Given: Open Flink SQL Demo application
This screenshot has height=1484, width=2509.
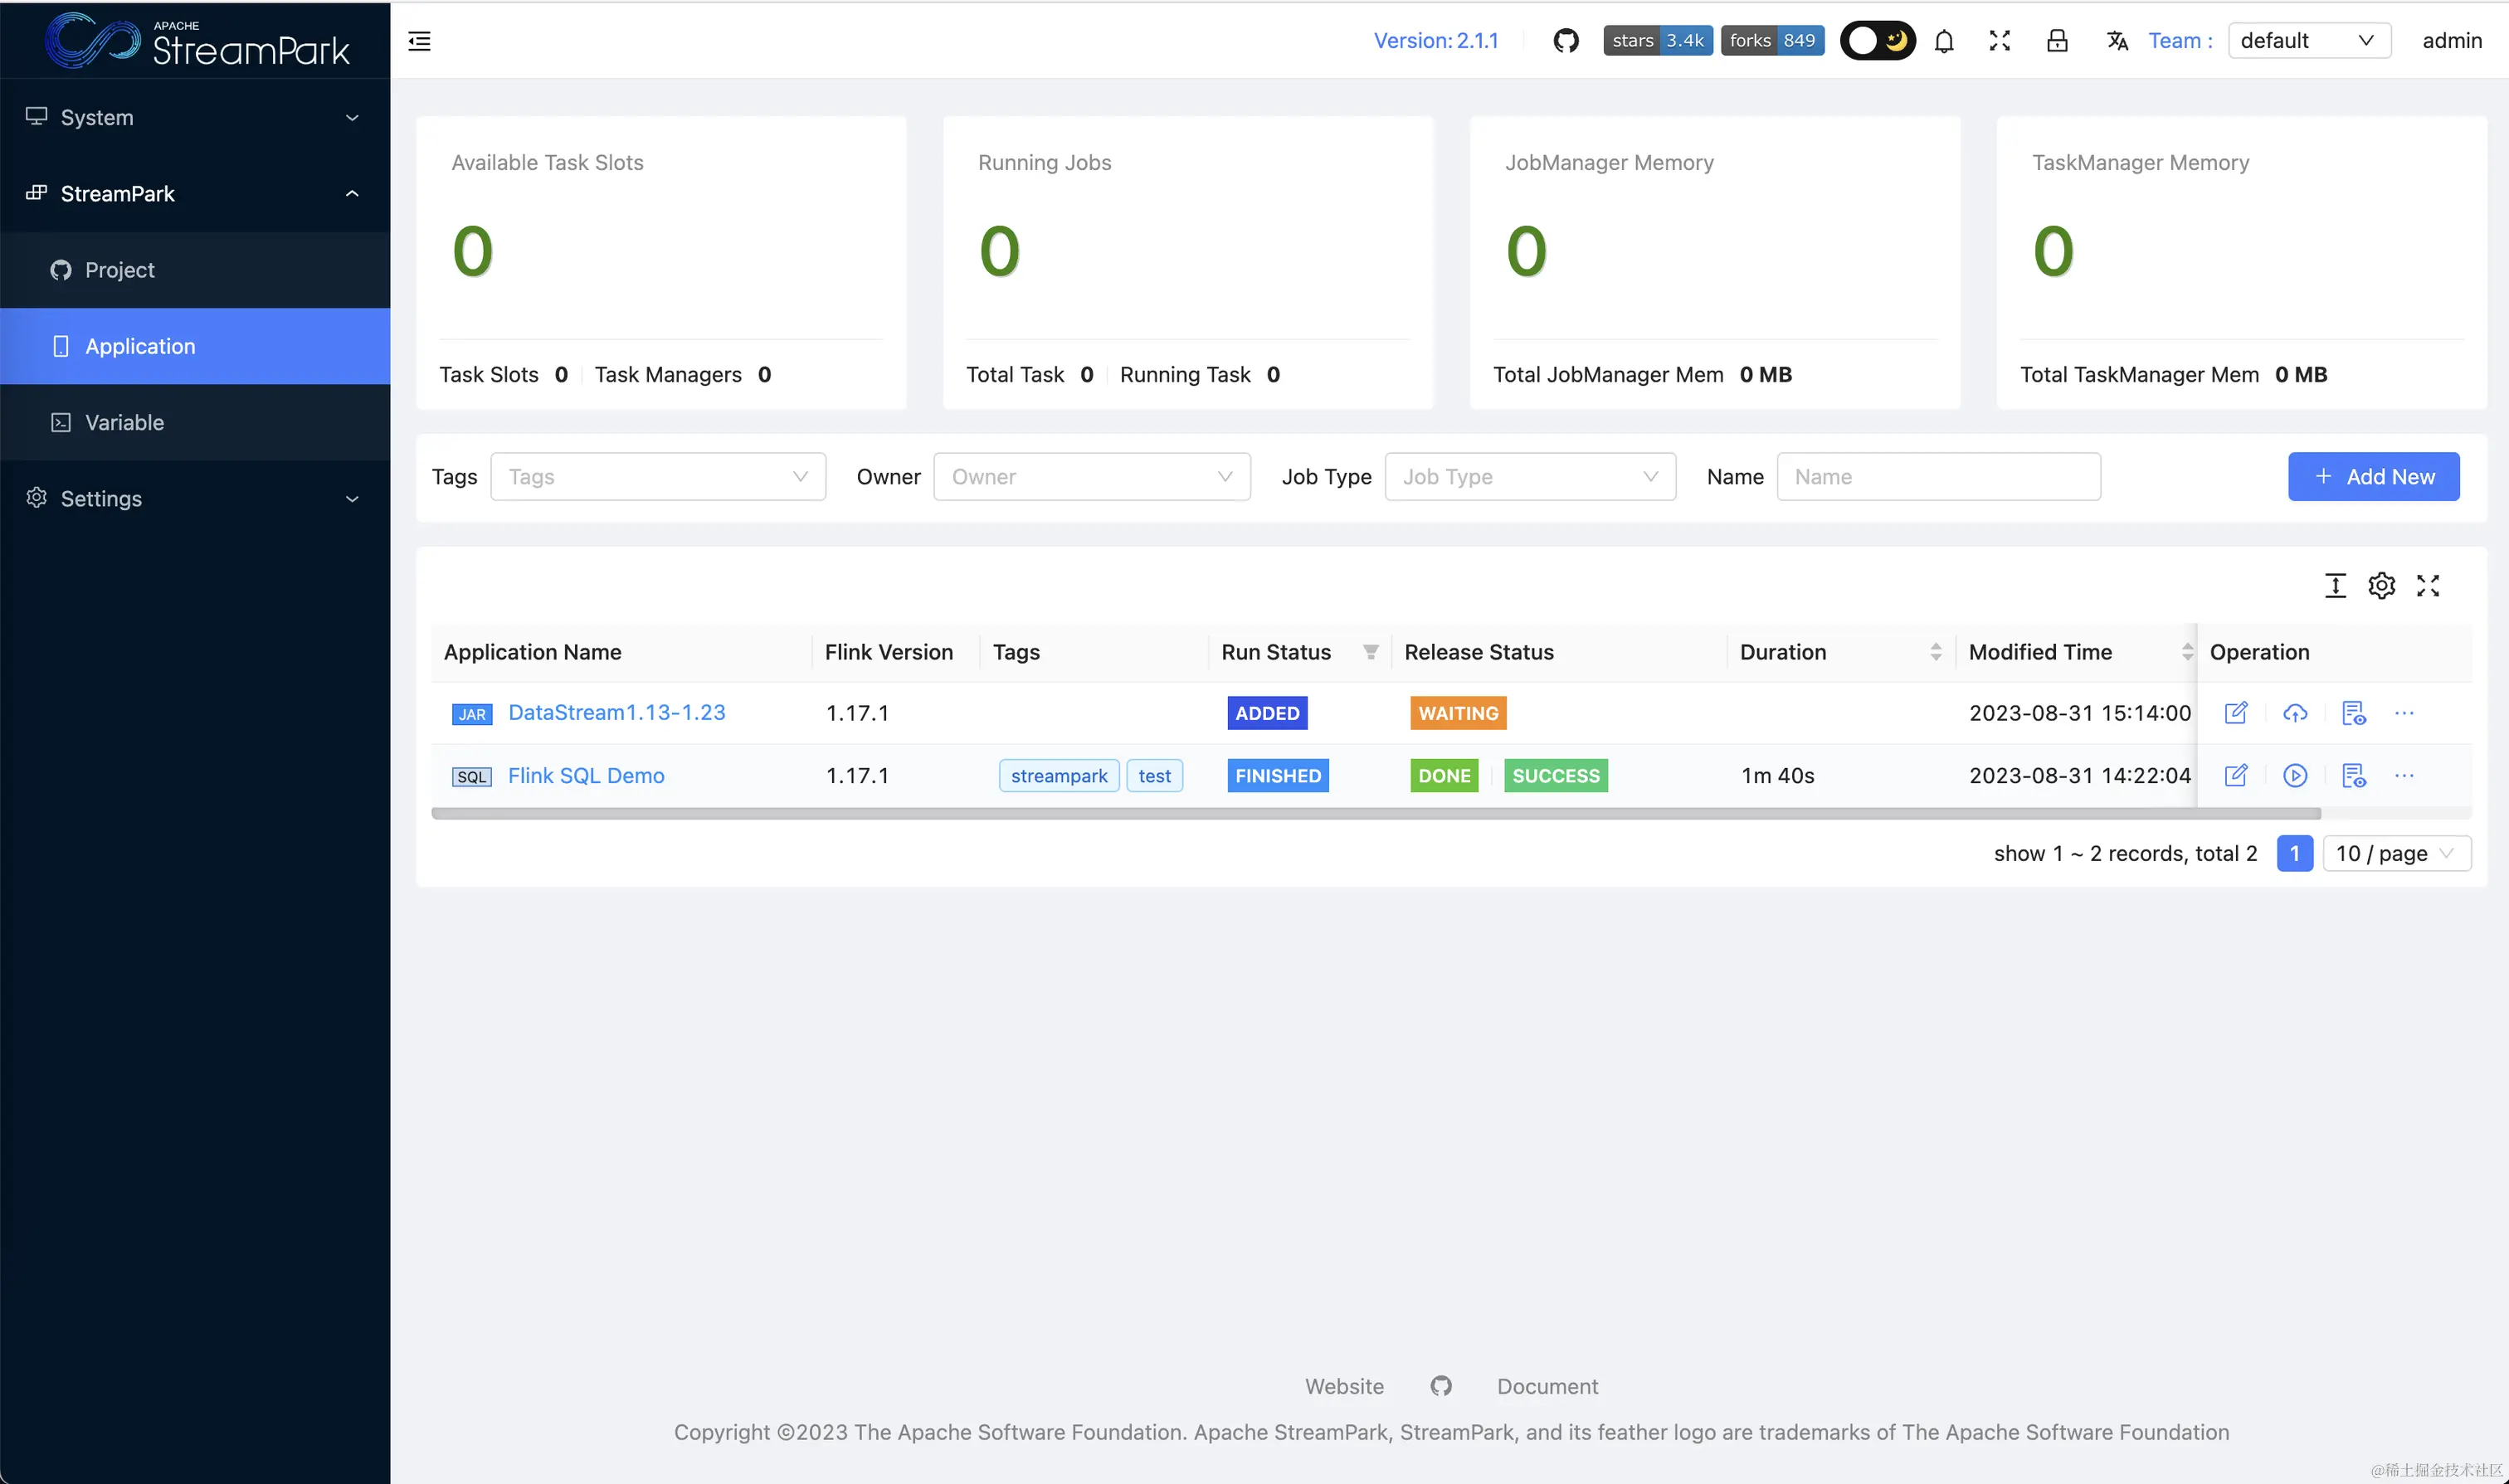Looking at the screenshot, I should pos(585,776).
